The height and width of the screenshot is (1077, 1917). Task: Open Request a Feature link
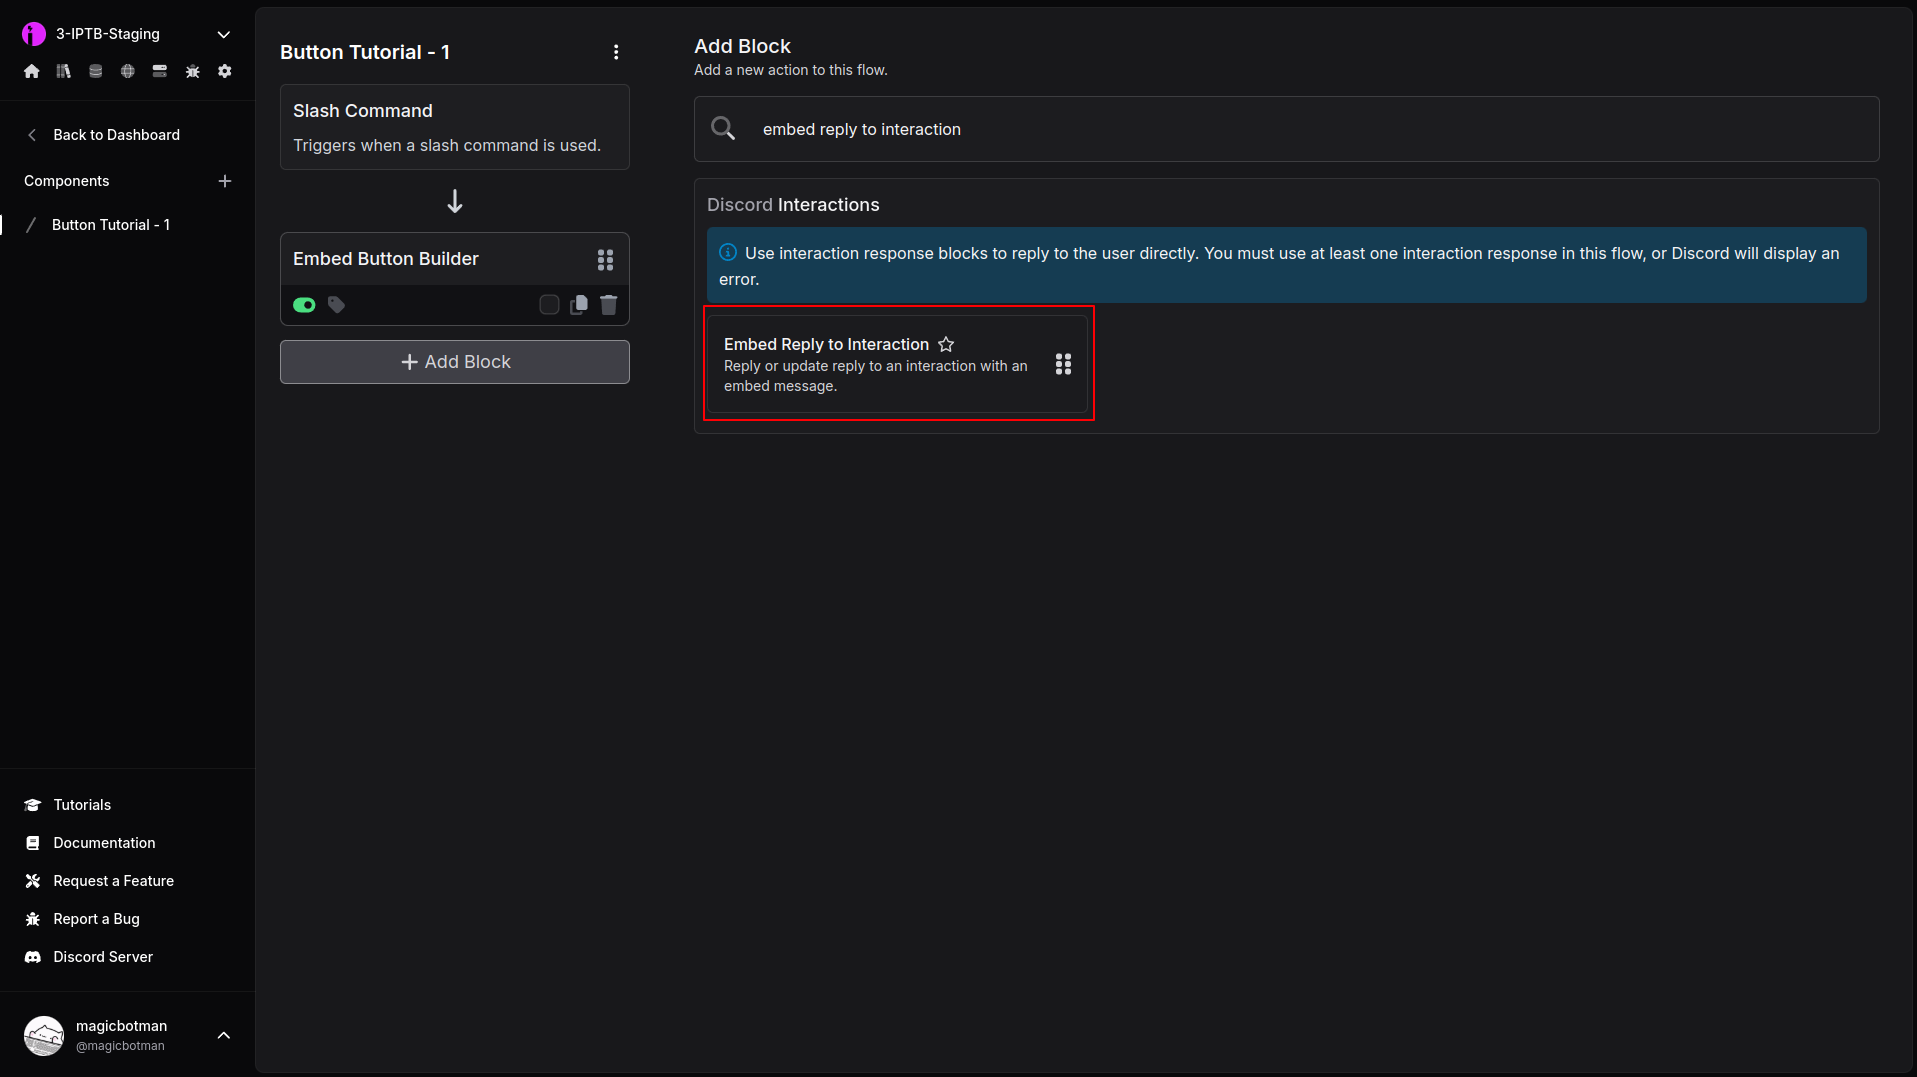(113, 881)
